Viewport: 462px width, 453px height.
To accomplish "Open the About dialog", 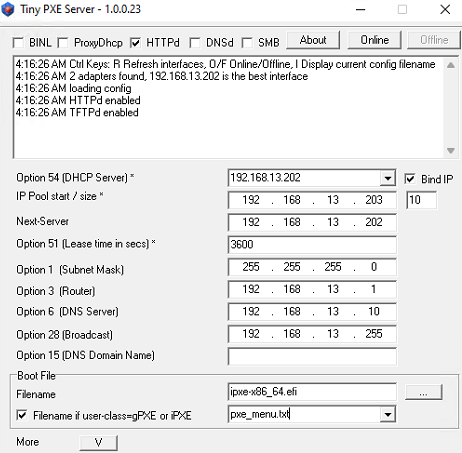I will pyautogui.click(x=313, y=40).
